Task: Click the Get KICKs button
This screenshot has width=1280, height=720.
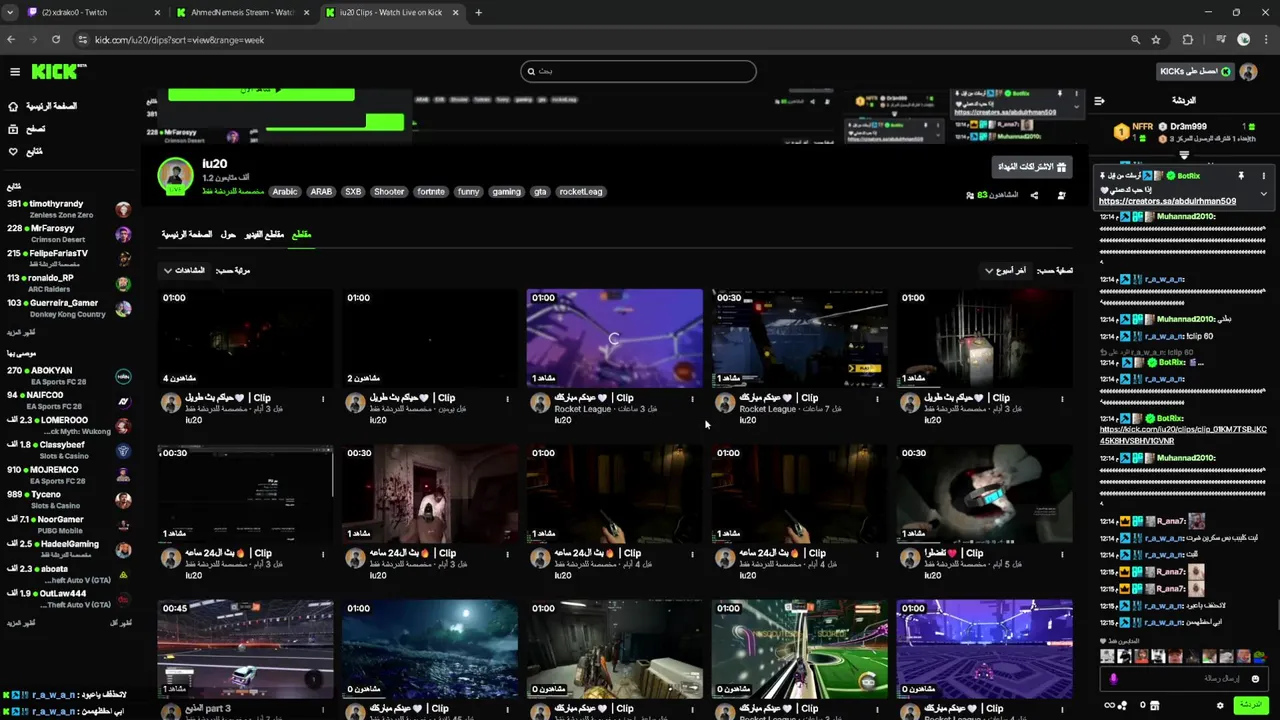Action: click(x=1195, y=71)
